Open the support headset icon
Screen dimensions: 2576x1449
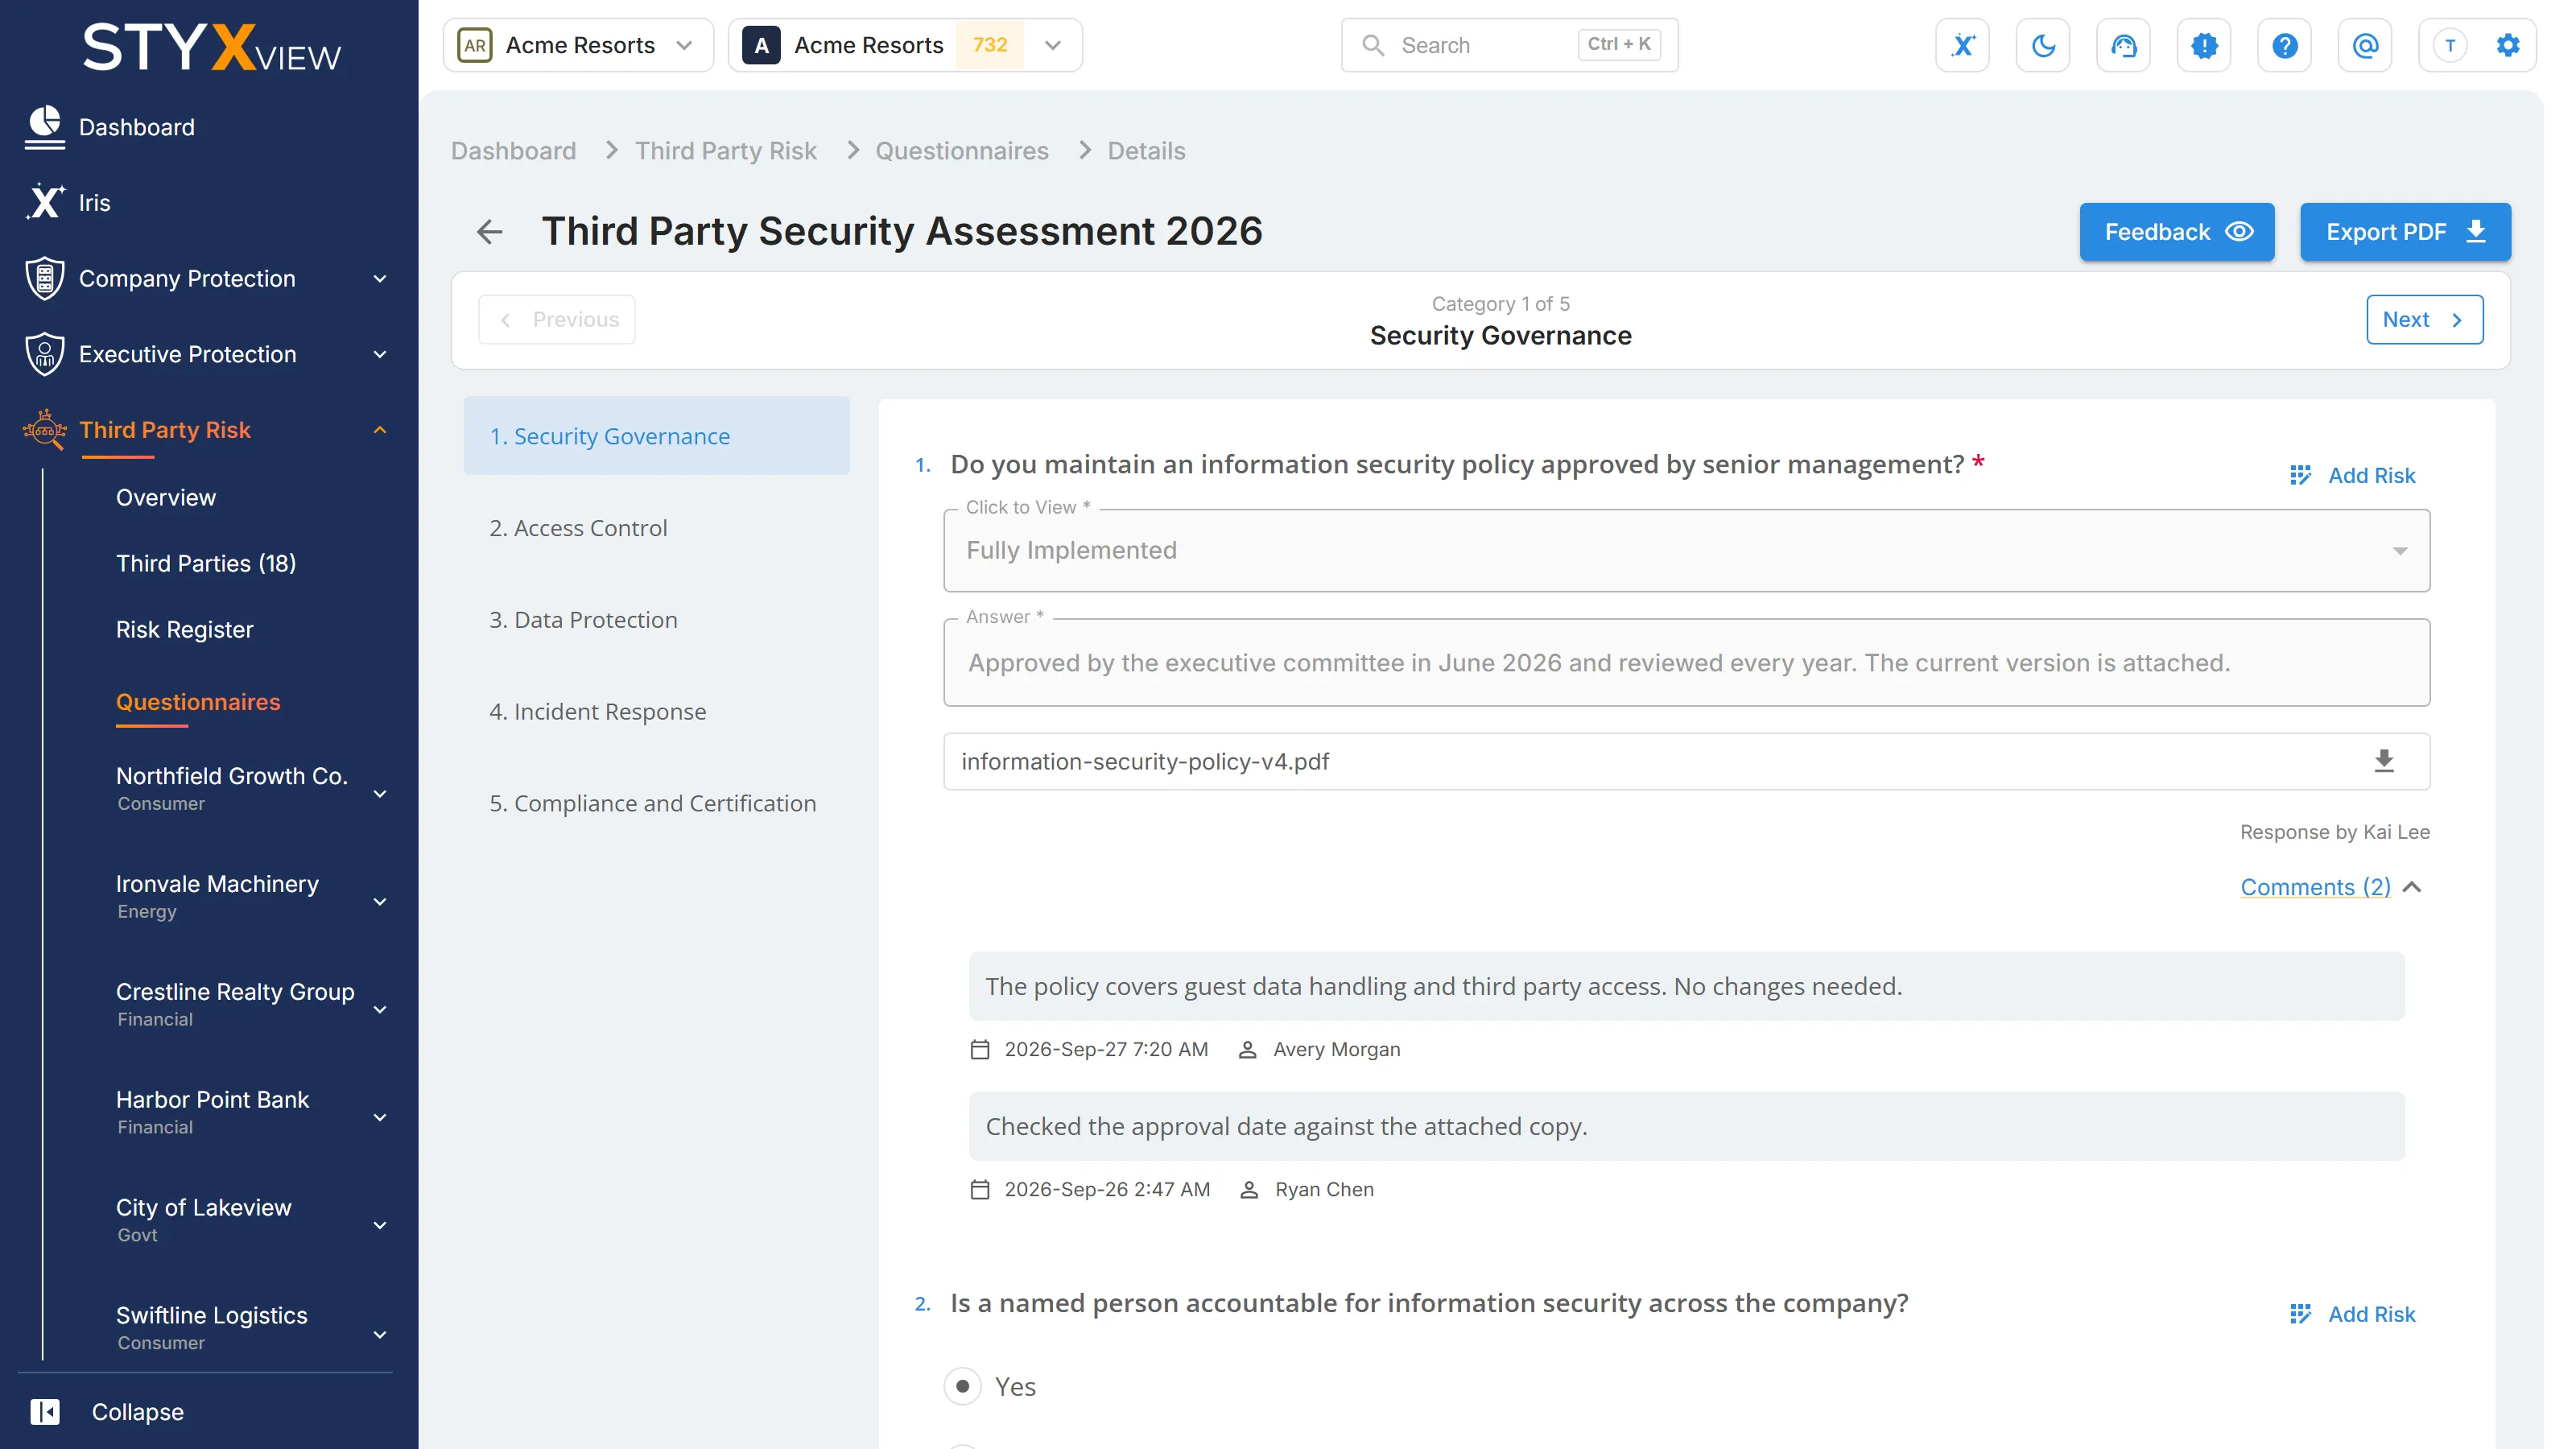tap(2123, 45)
